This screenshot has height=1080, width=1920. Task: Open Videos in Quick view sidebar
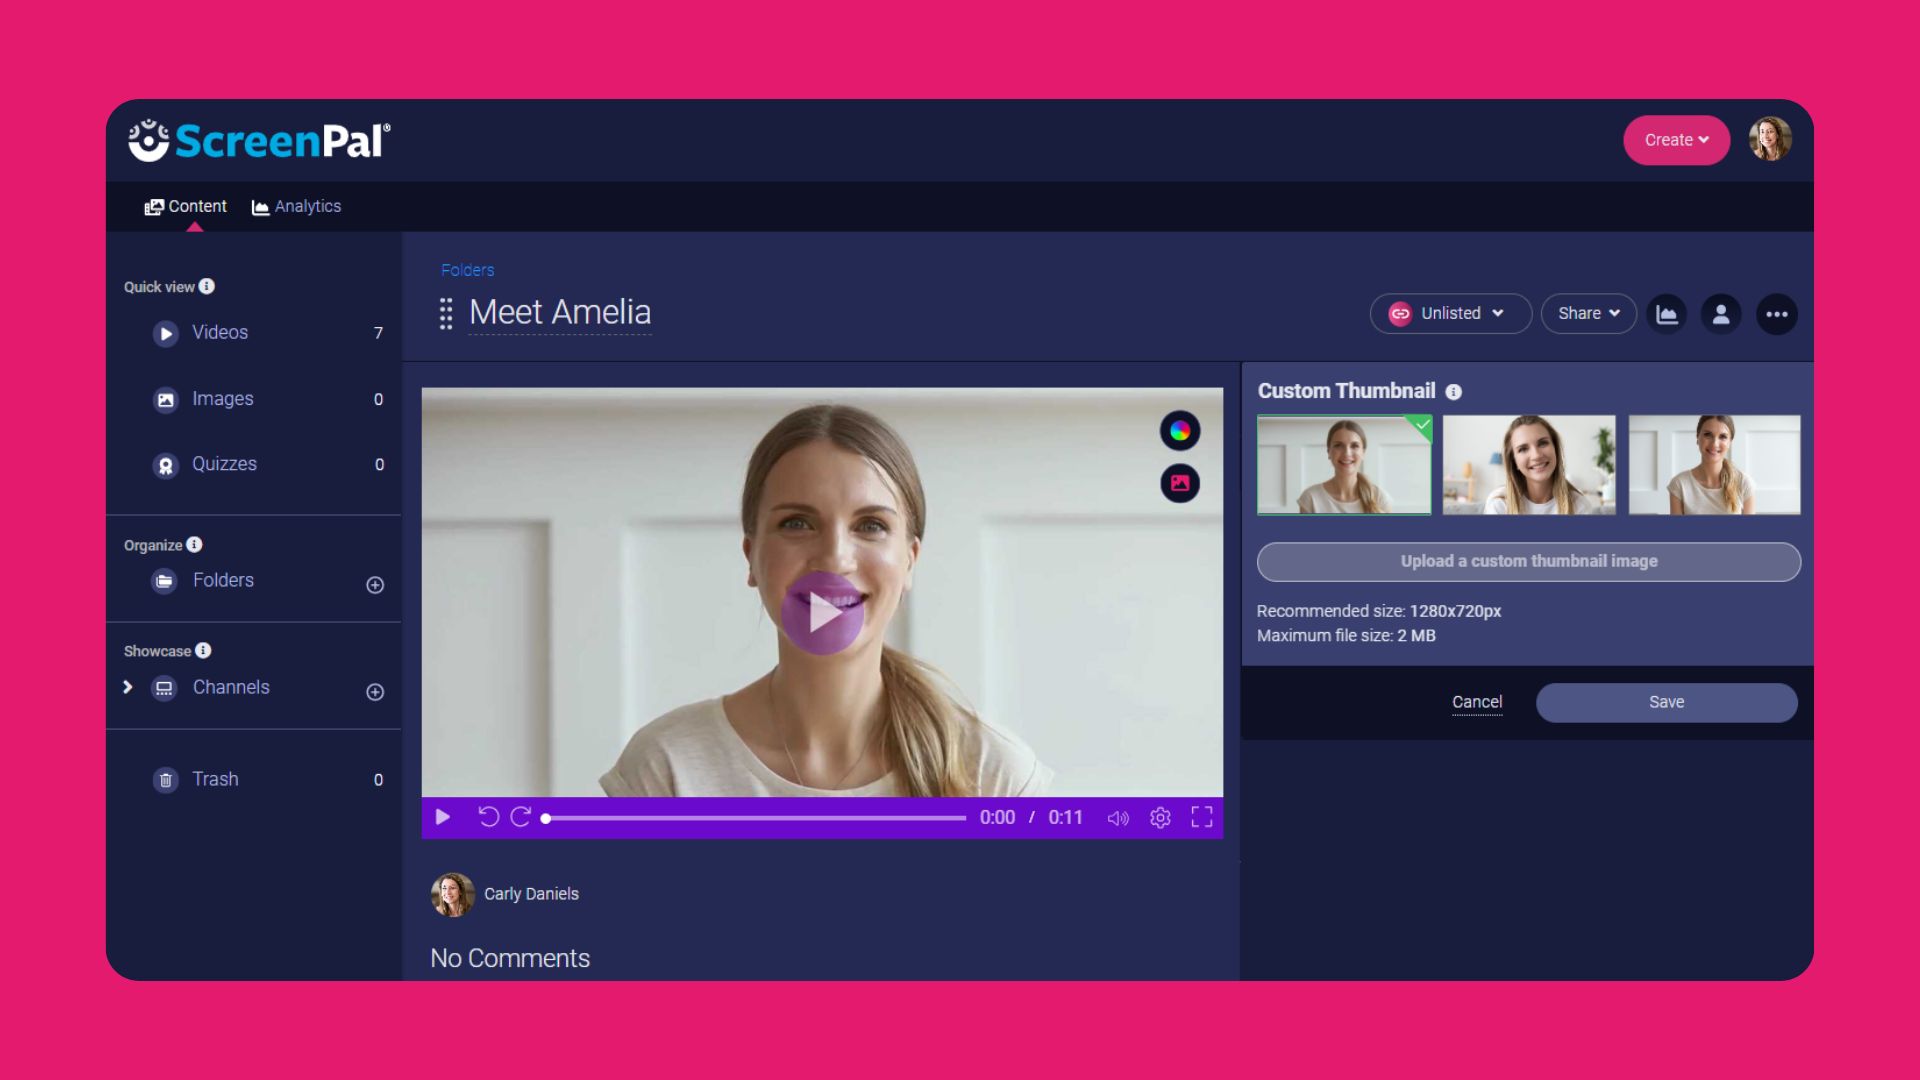220,333
